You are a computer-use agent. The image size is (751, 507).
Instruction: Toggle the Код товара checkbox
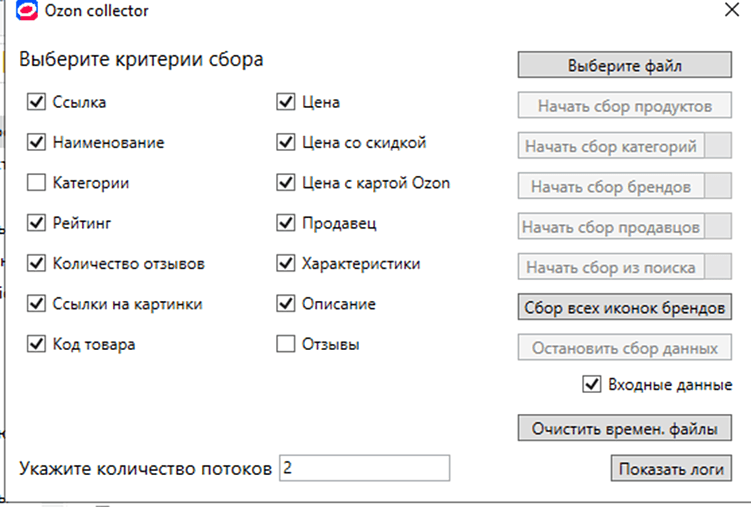[x=37, y=345]
